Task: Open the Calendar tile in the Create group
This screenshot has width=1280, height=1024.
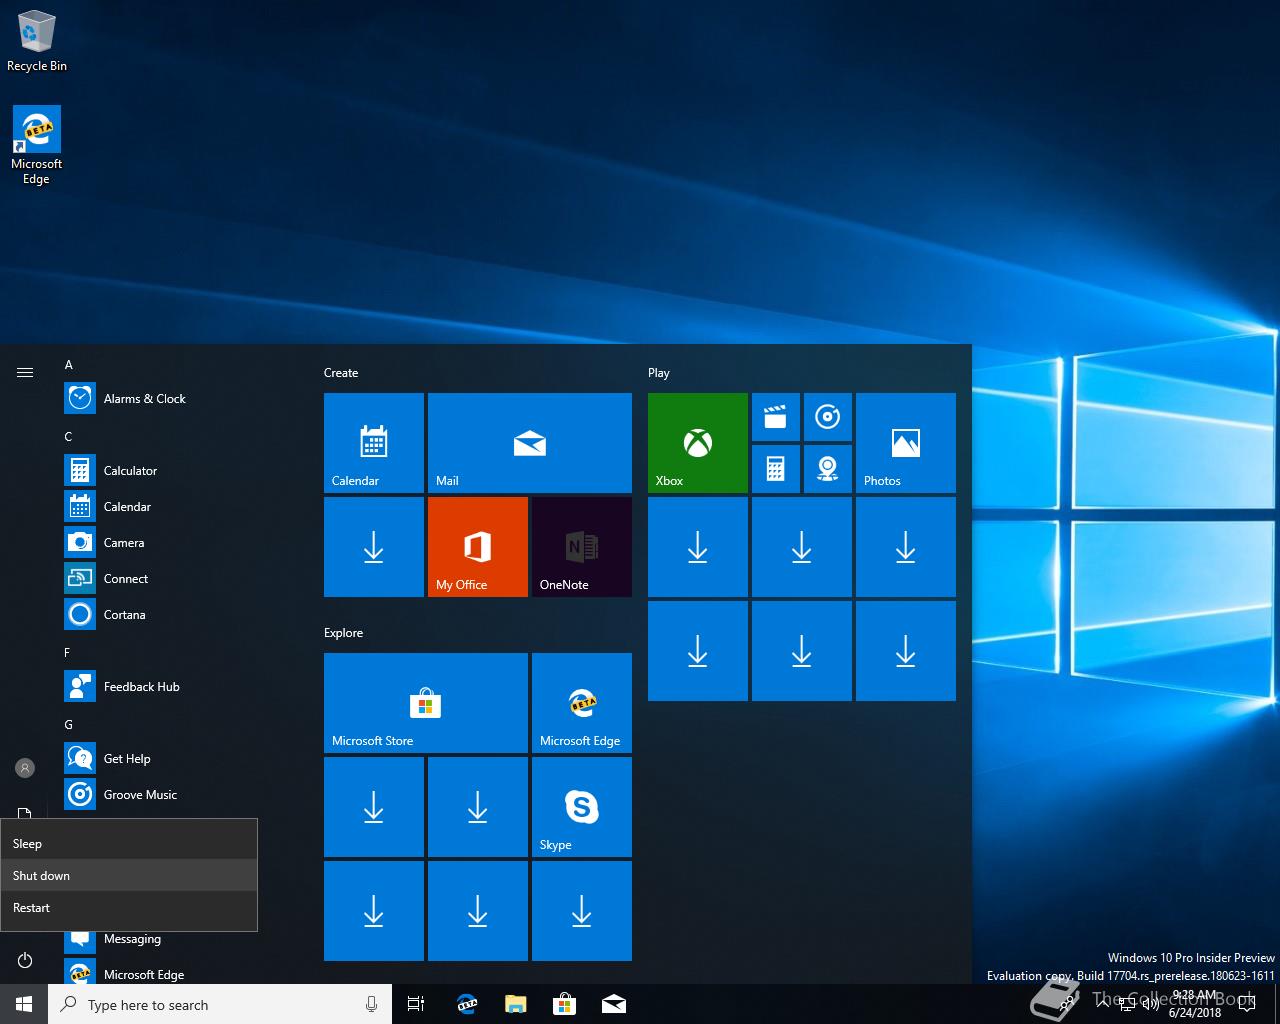Action: click(x=374, y=443)
